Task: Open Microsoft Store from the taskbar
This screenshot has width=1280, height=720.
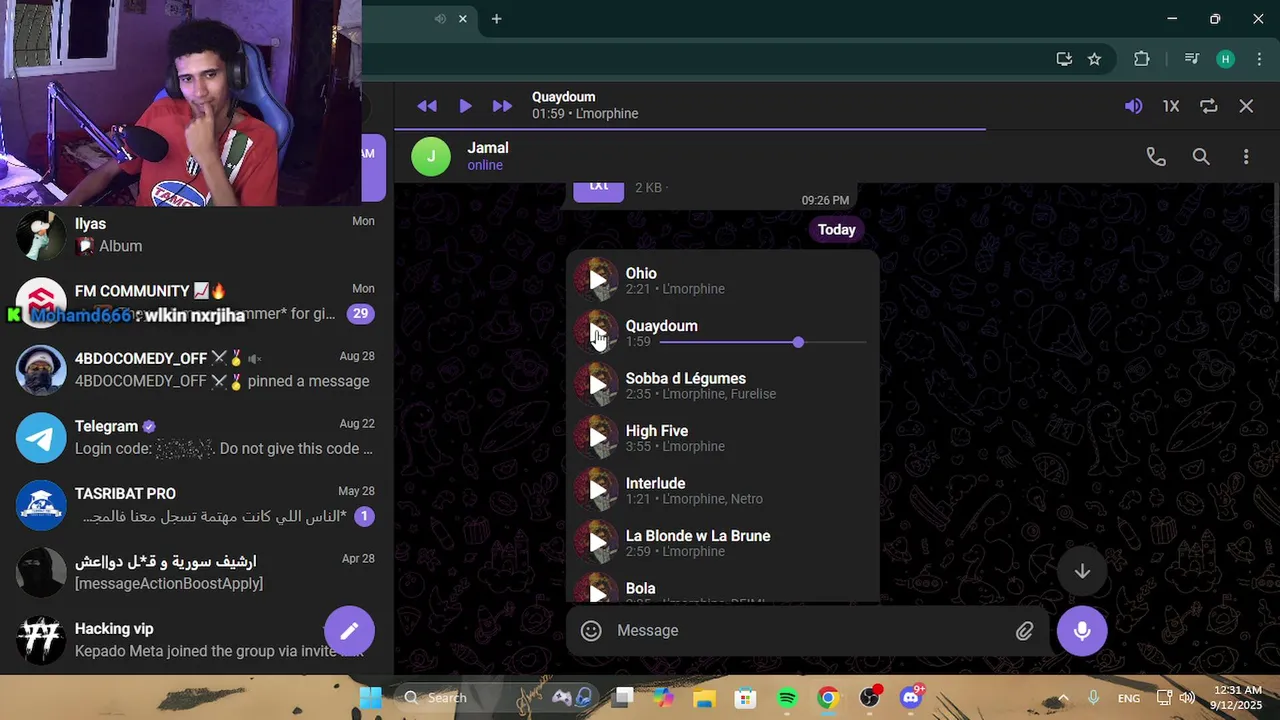Action: pos(745,698)
